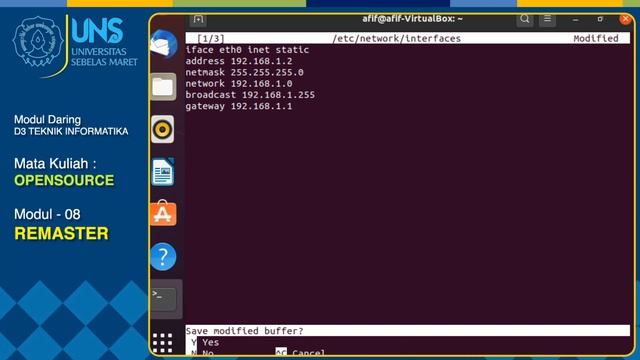
Task: Close the terminal window
Action: pyautogui.click(x=625, y=19)
